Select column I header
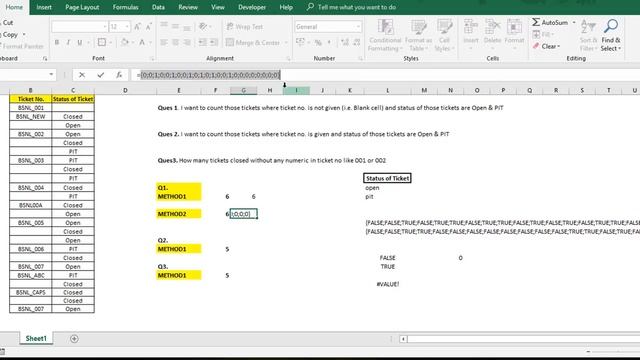Screen dimensions: 640x360 pyautogui.click(x=296, y=90)
